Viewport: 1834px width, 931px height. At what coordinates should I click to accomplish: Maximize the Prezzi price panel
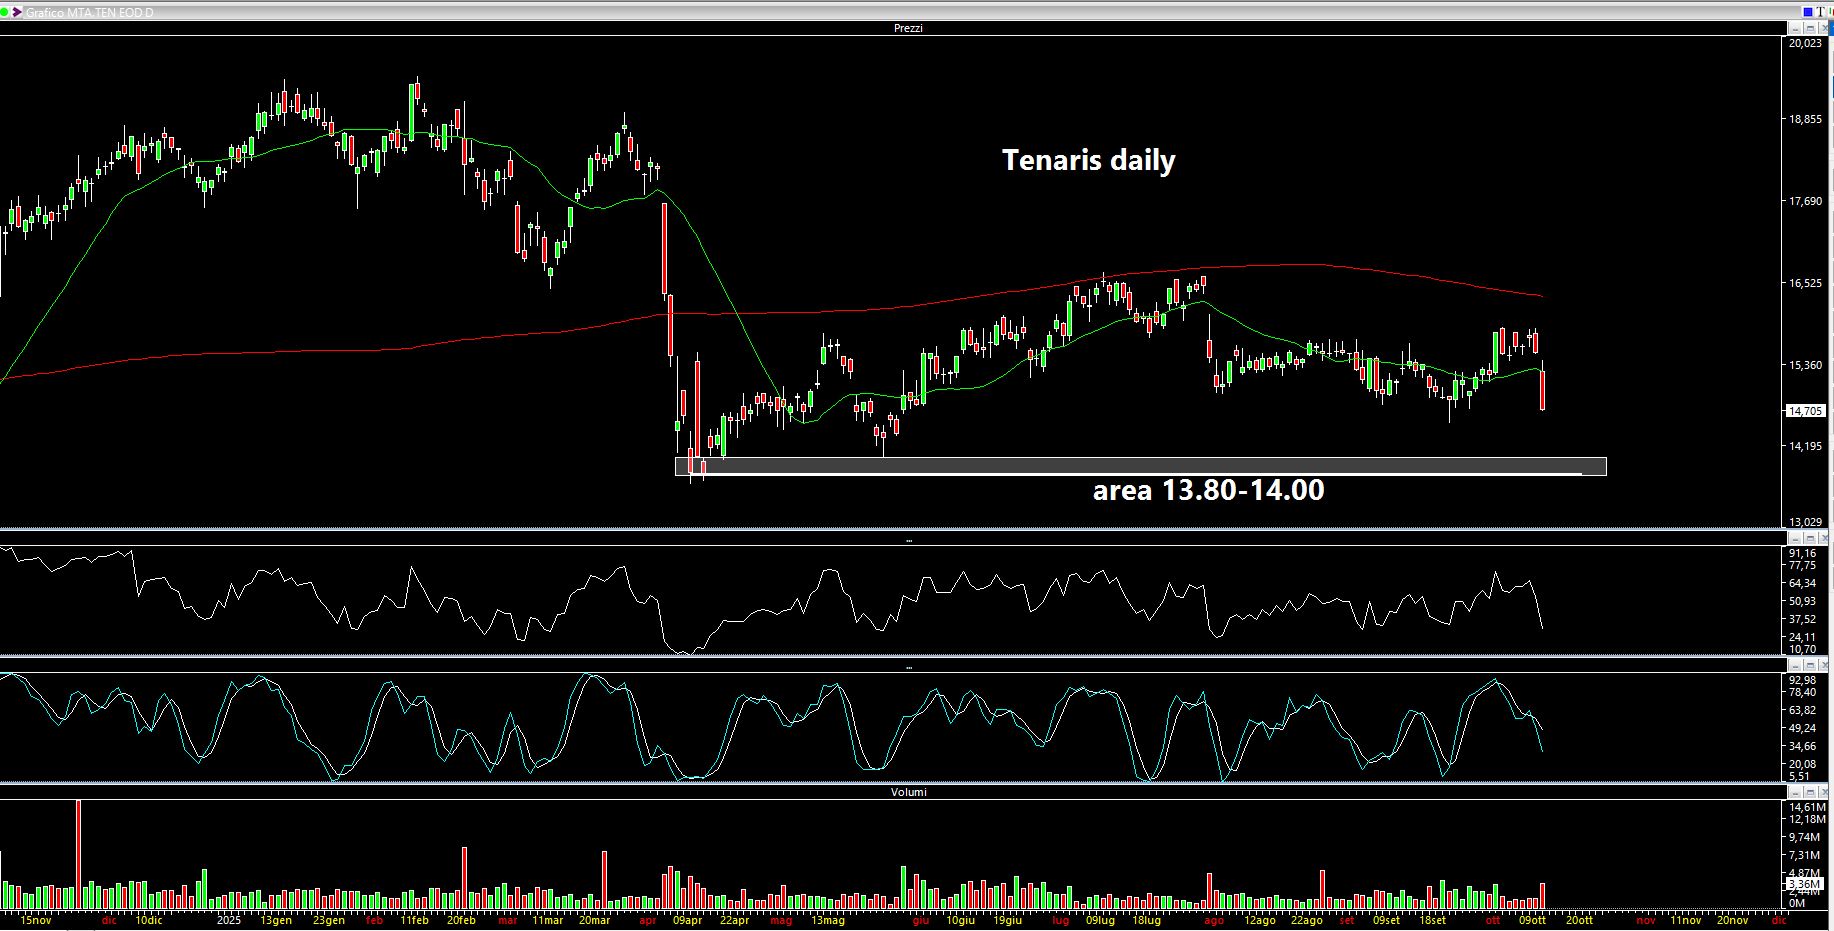tap(1810, 28)
